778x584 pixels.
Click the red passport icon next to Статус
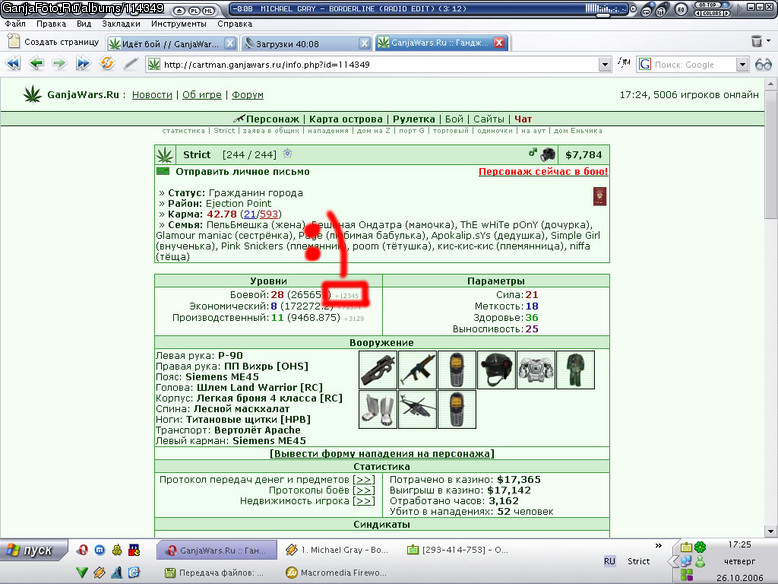click(x=599, y=196)
